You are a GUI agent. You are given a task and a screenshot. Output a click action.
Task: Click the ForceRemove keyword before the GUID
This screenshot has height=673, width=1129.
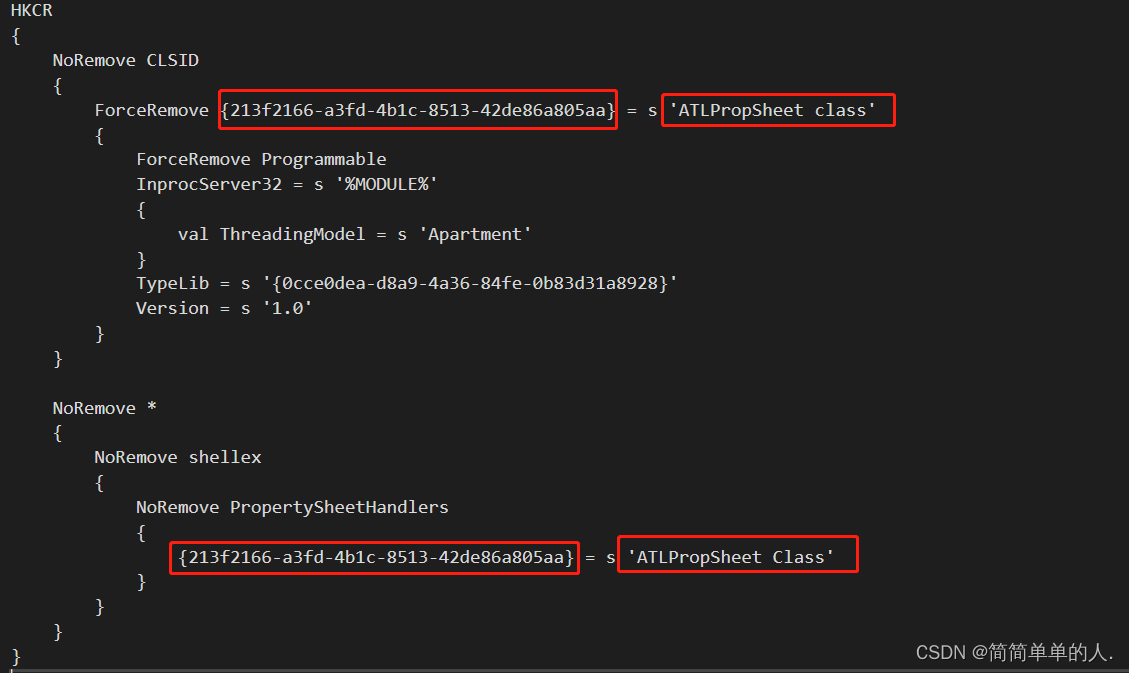point(151,110)
